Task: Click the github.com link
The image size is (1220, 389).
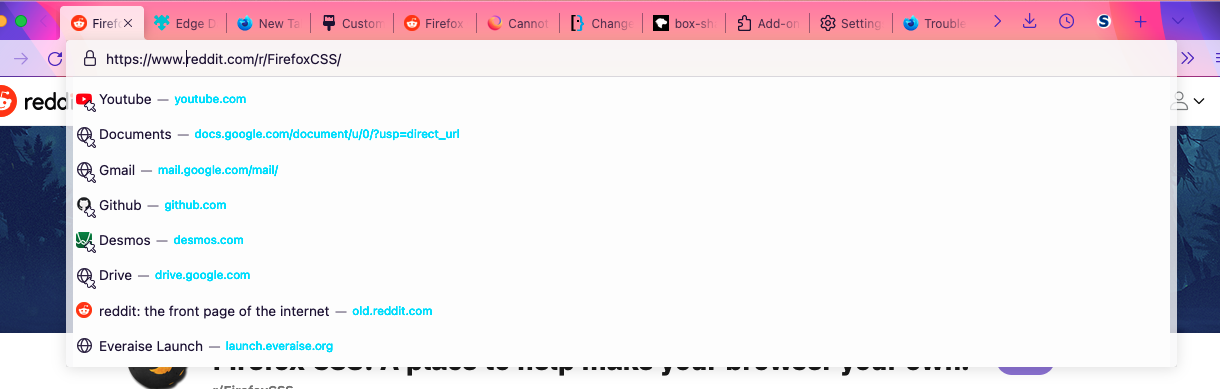Action: pos(195,205)
